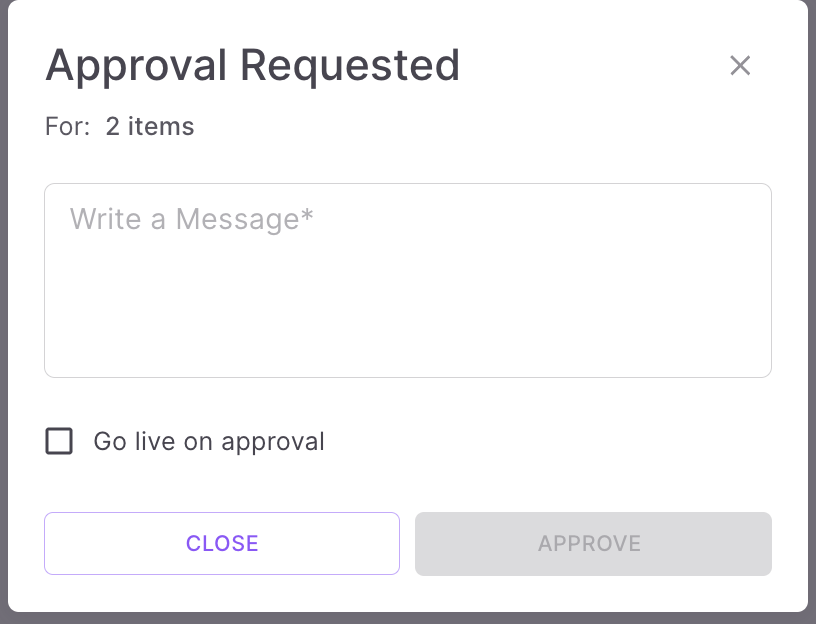Click the "Approval Requested" dialog title

252,66
